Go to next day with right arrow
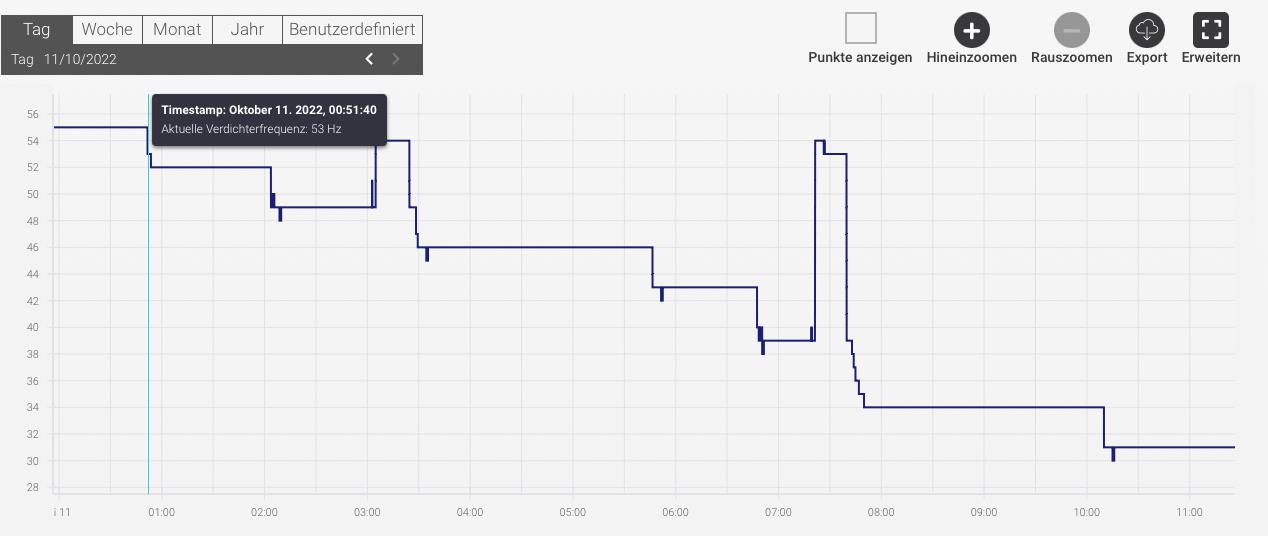1268x536 pixels. click(396, 59)
